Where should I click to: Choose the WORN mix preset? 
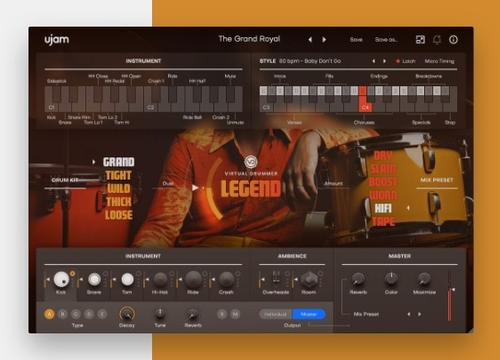[x=383, y=195]
